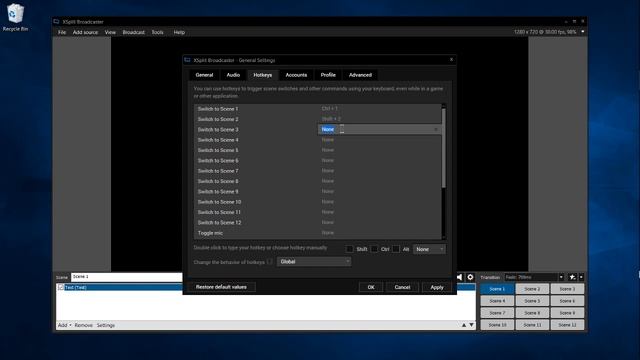Switch to Scene 12 button
640x360 pixels.
pos(567,325)
